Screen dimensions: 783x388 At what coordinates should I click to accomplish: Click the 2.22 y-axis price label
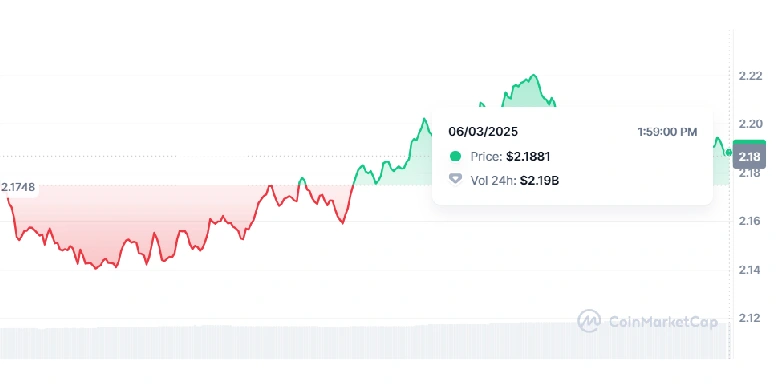pyautogui.click(x=751, y=76)
